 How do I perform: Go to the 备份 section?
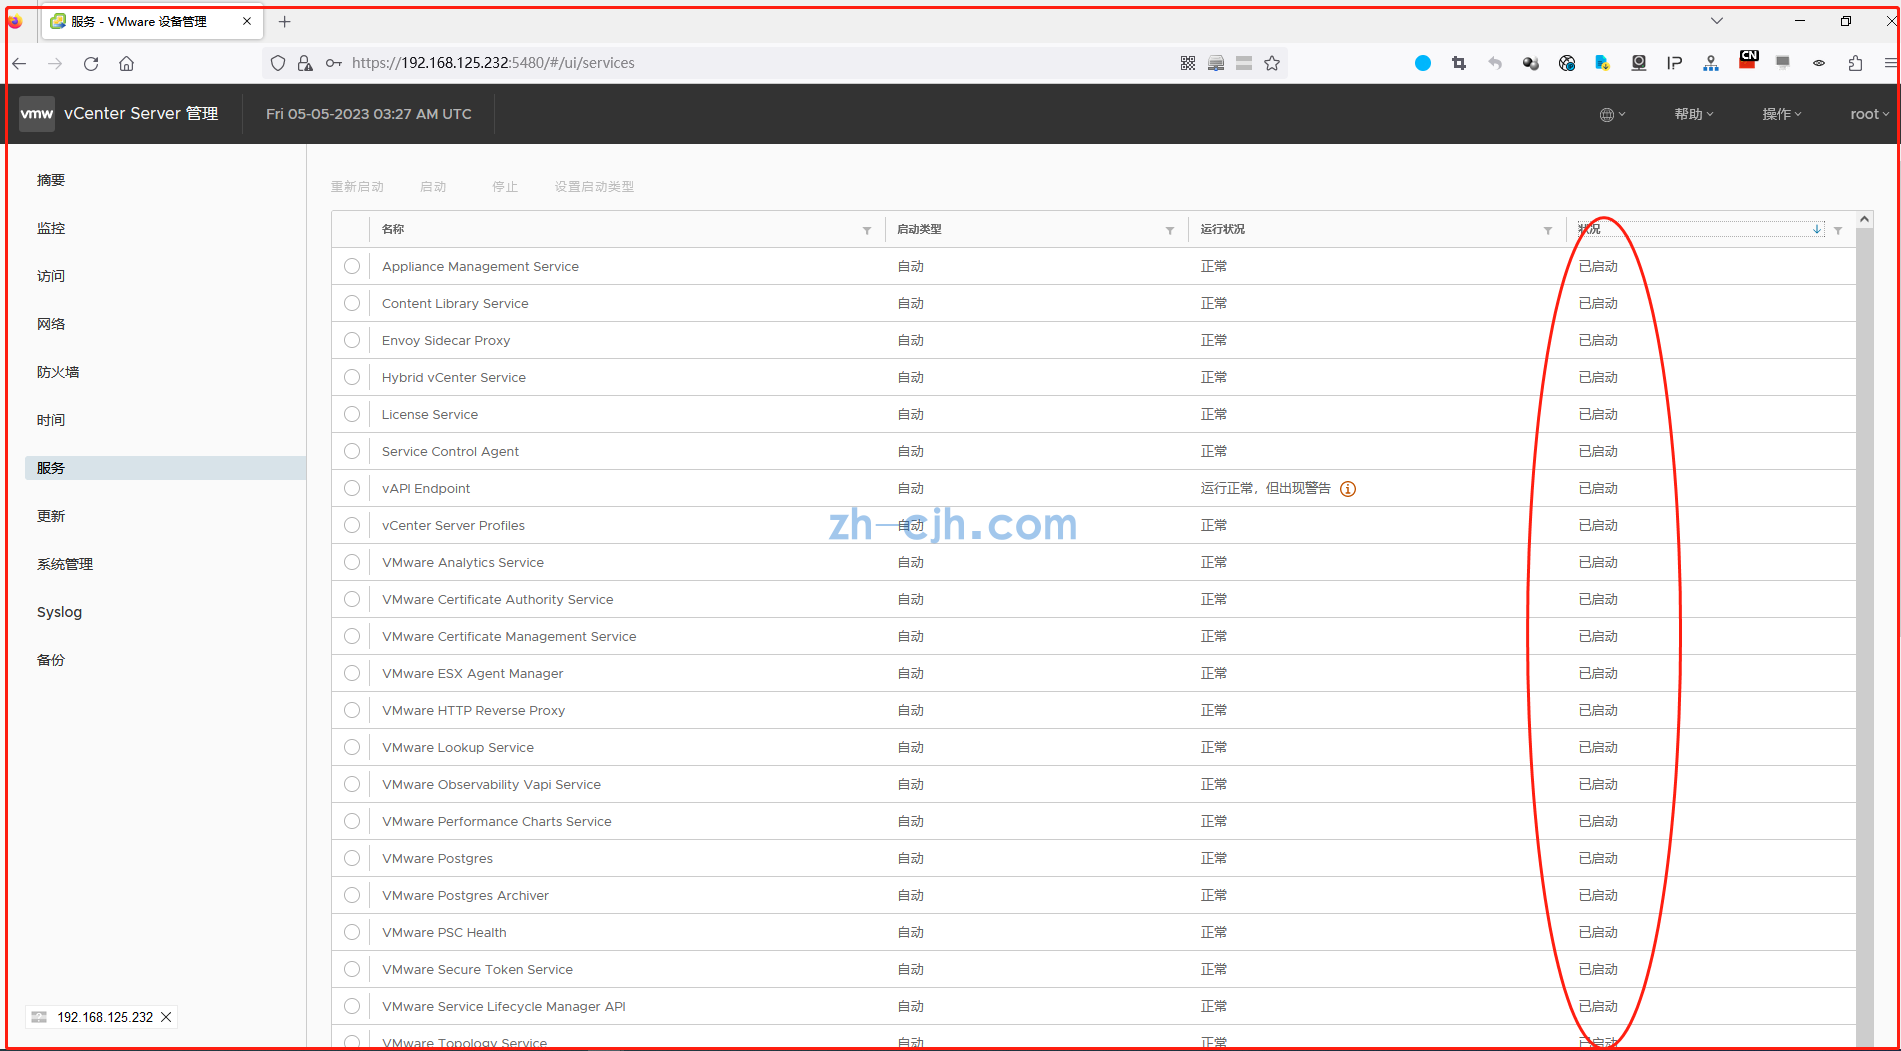pyautogui.click(x=51, y=660)
